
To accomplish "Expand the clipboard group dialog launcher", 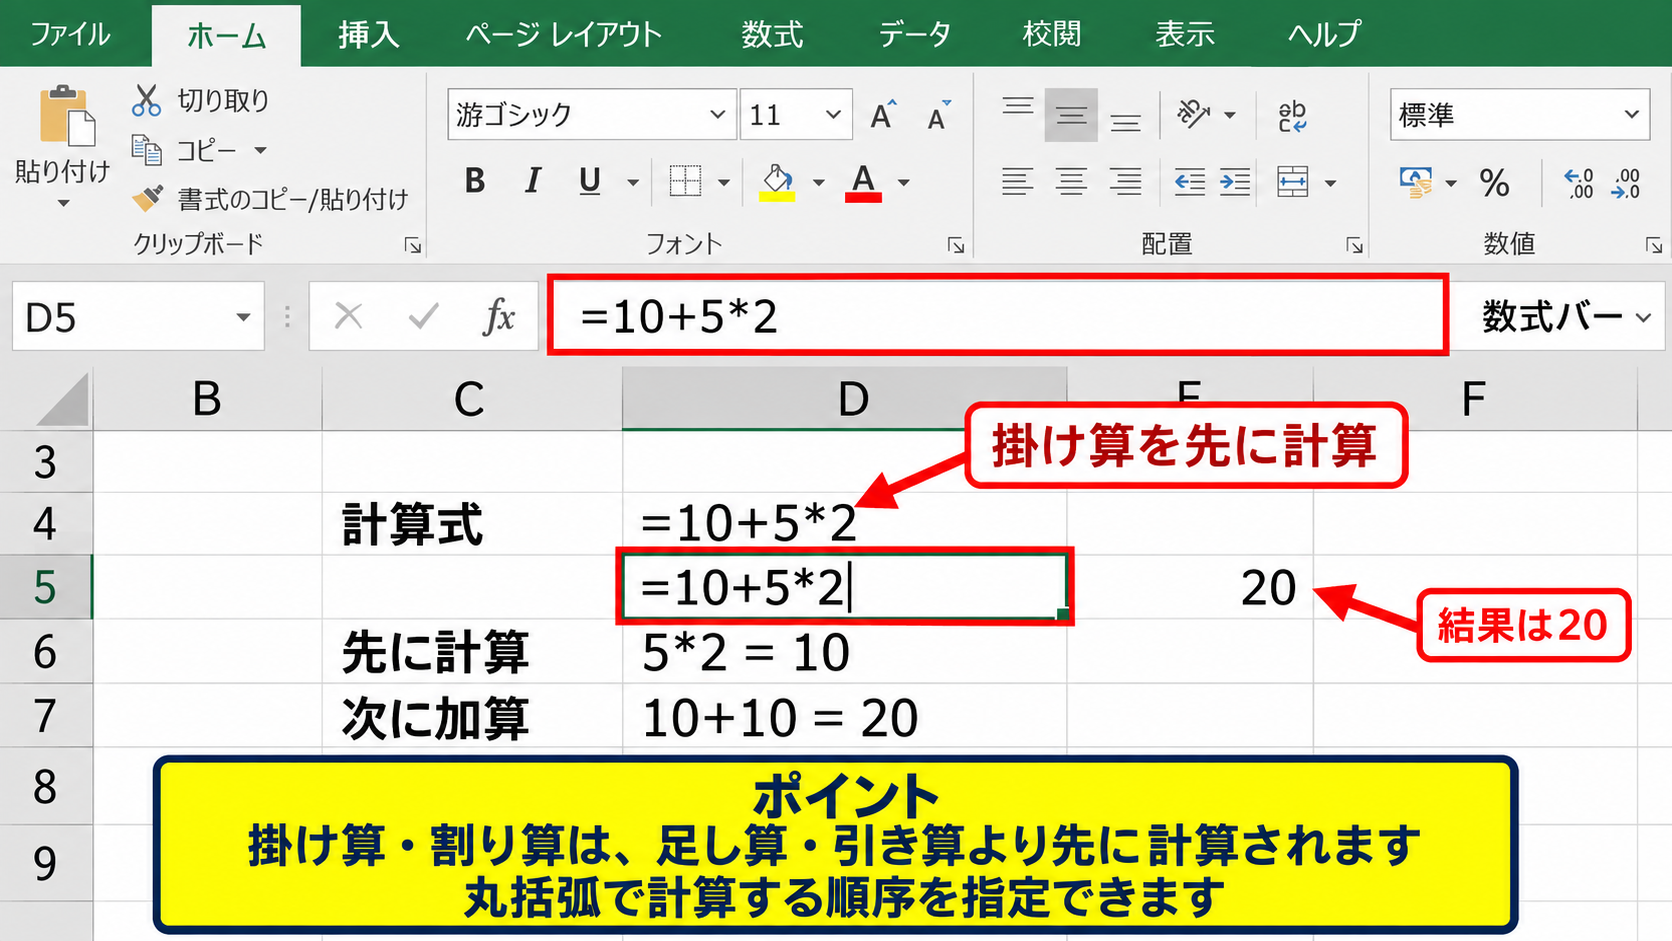I will [x=412, y=245].
